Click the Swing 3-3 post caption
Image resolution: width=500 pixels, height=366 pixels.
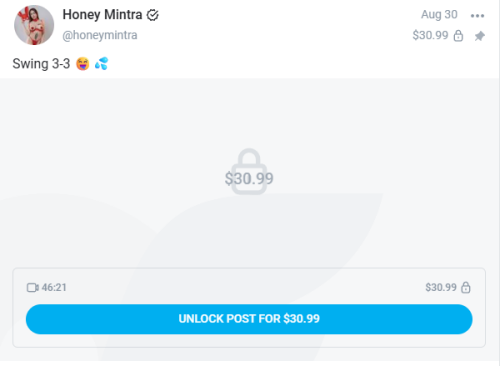(41, 64)
